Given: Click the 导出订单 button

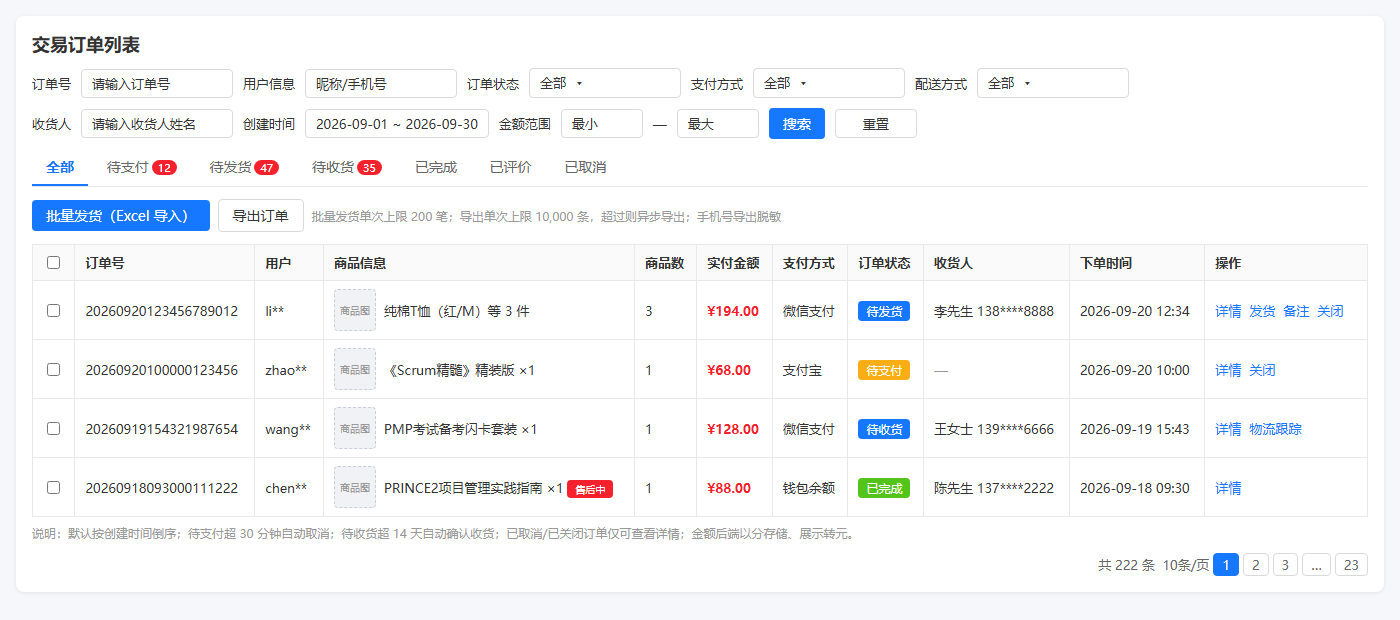Looking at the screenshot, I should point(261,216).
